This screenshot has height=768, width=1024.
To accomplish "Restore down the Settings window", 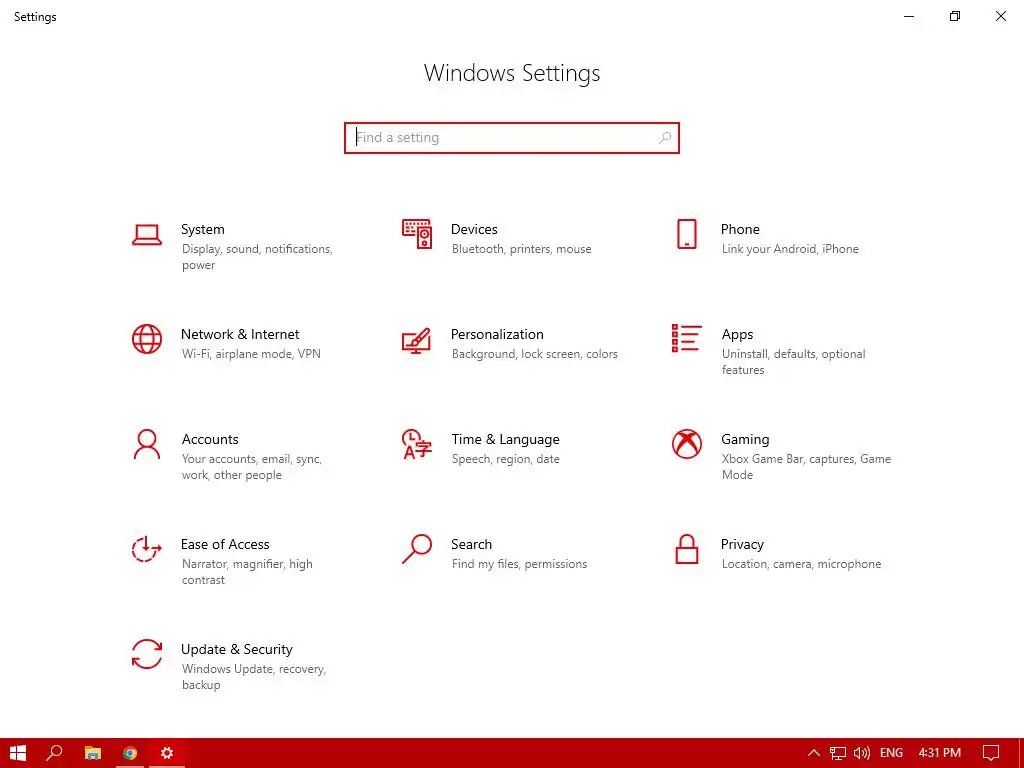I will pyautogui.click(x=955, y=16).
